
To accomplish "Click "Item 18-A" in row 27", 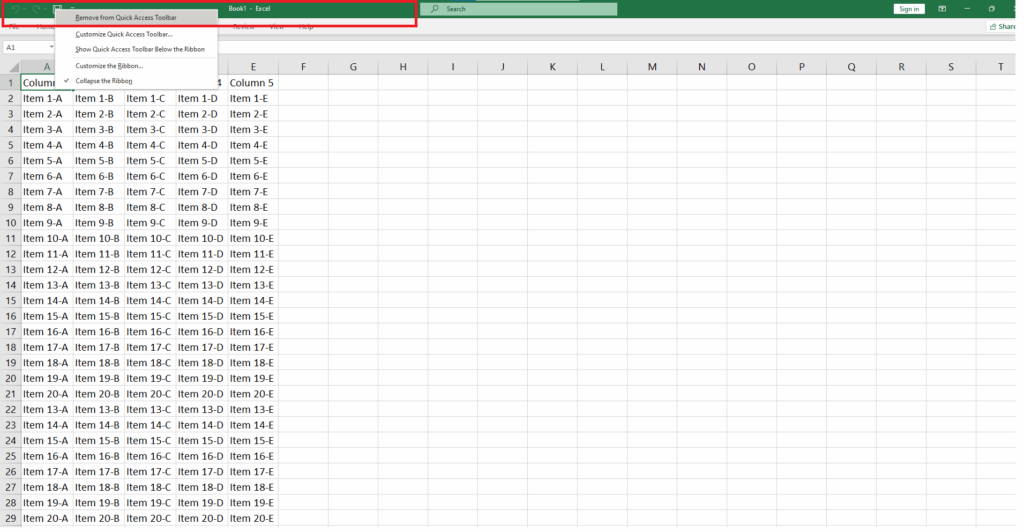I will point(46,488).
